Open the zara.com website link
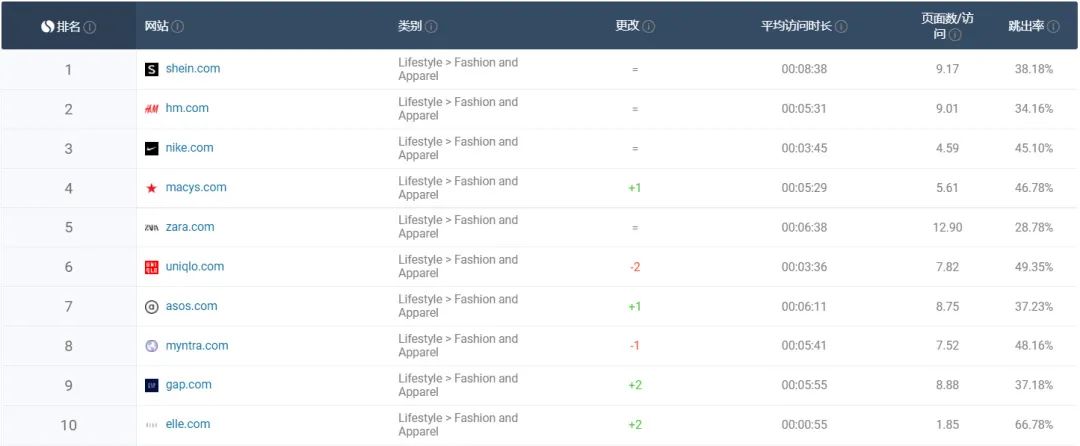This screenshot has height=446, width=1080. click(x=190, y=227)
